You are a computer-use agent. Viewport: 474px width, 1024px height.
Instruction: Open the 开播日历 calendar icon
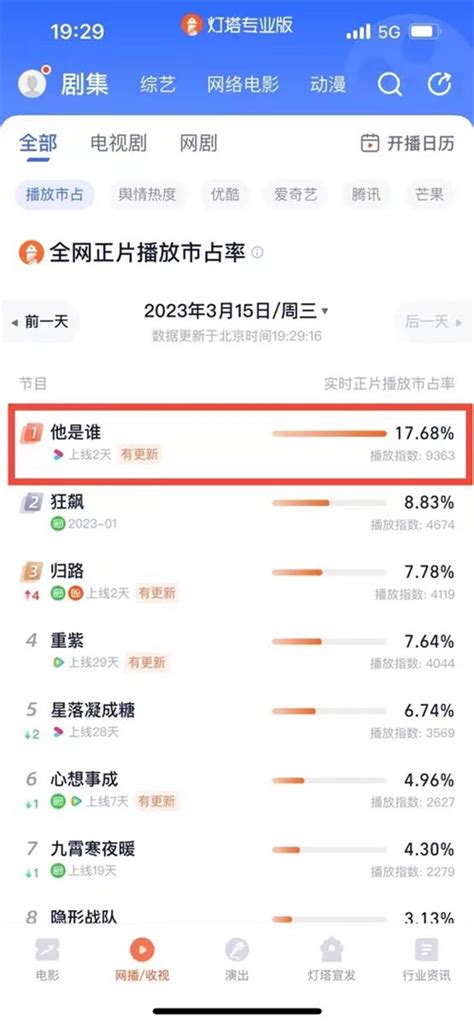pos(370,143)
